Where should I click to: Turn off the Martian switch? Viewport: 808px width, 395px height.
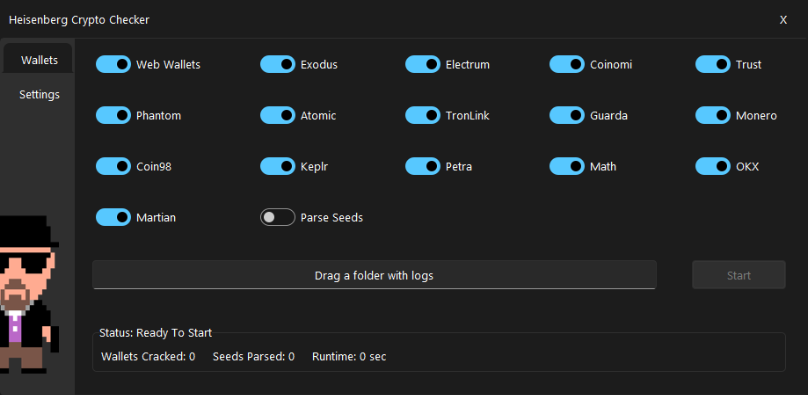[113, 217]
